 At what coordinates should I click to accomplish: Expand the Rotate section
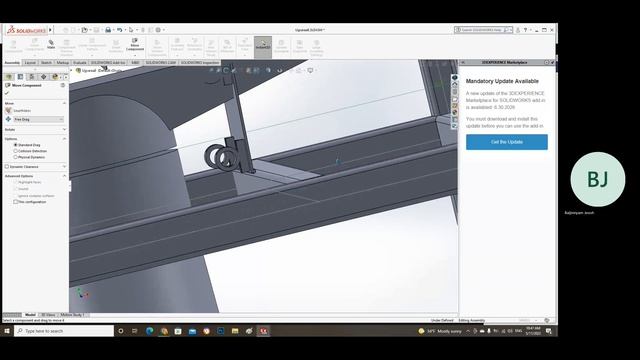(x=64, y=129)
